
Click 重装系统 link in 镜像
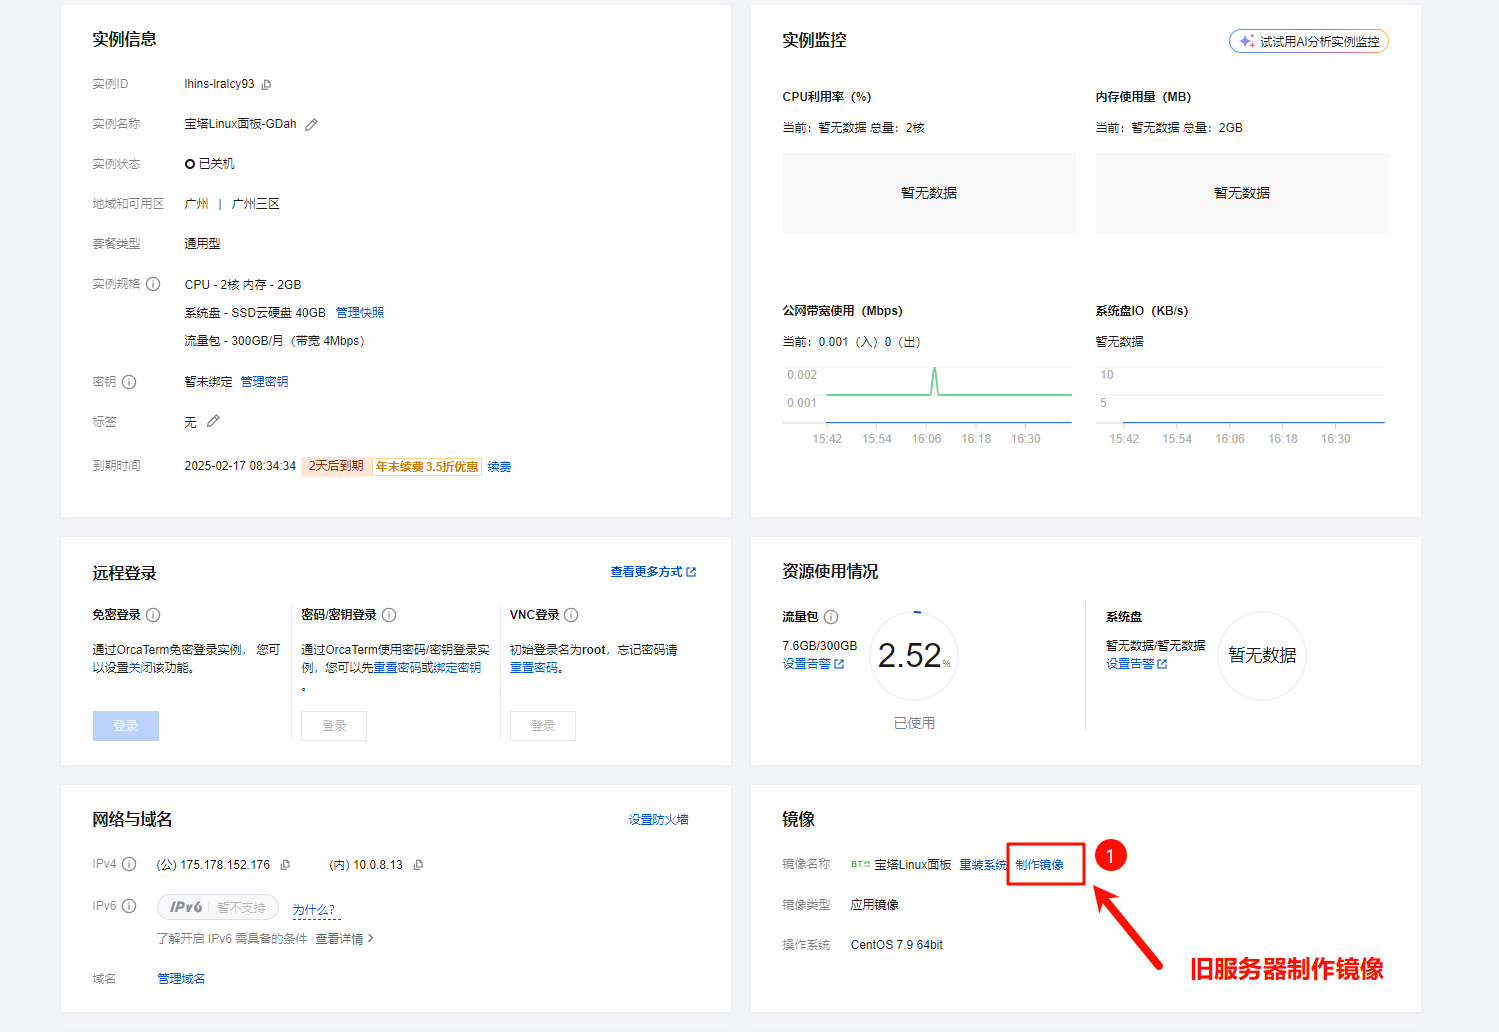point(983,865)
